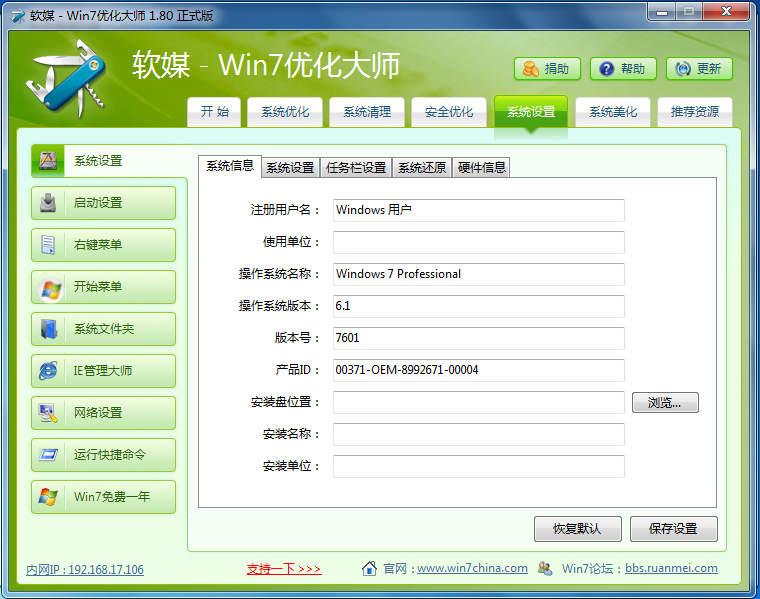The image size is (760, 599).
Task: Click the 安装盘位置 input field
Action: (x=478, y=402)
